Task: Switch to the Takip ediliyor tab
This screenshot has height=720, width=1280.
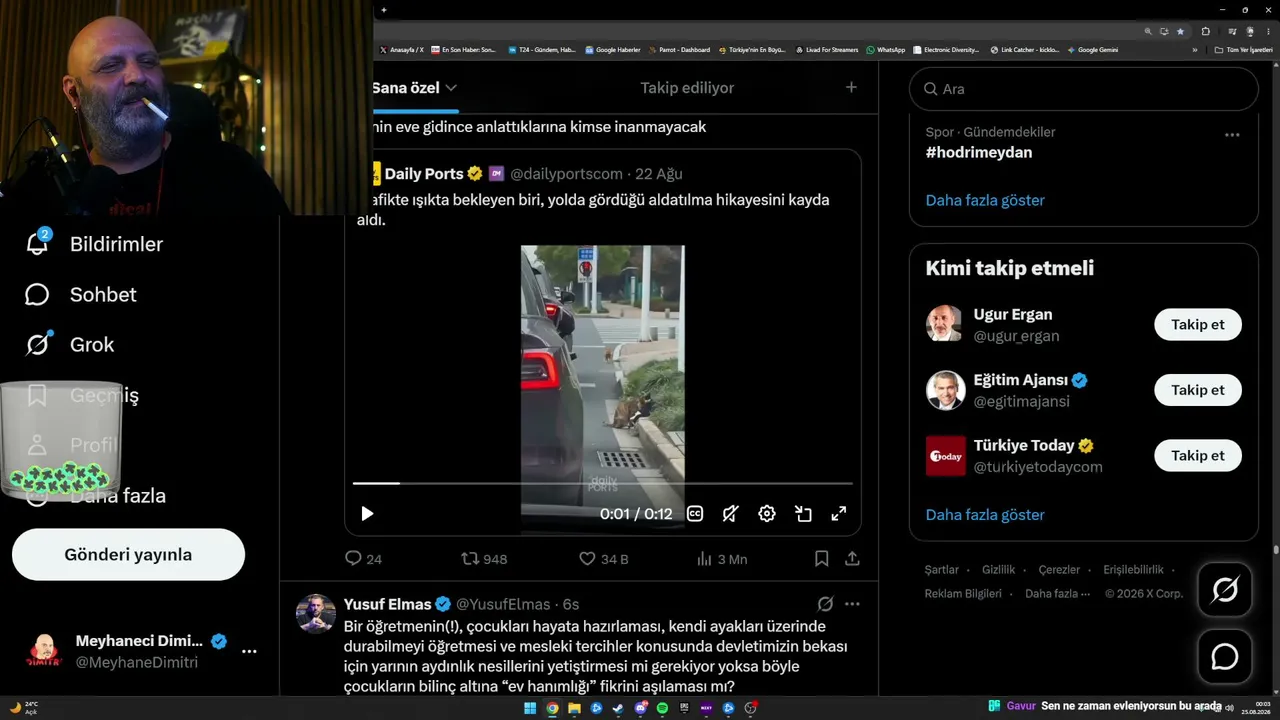Action: tap(687, 88)
